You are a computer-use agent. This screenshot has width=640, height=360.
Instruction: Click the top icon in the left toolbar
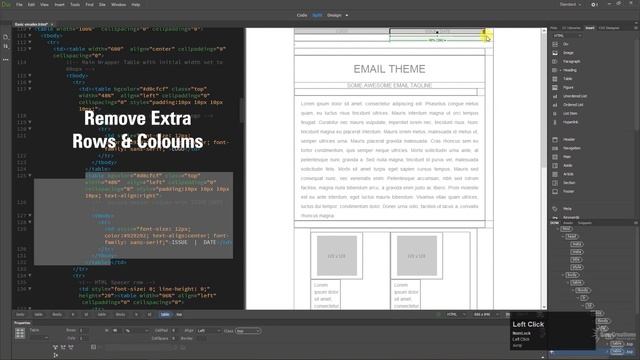tap(6, 37)
